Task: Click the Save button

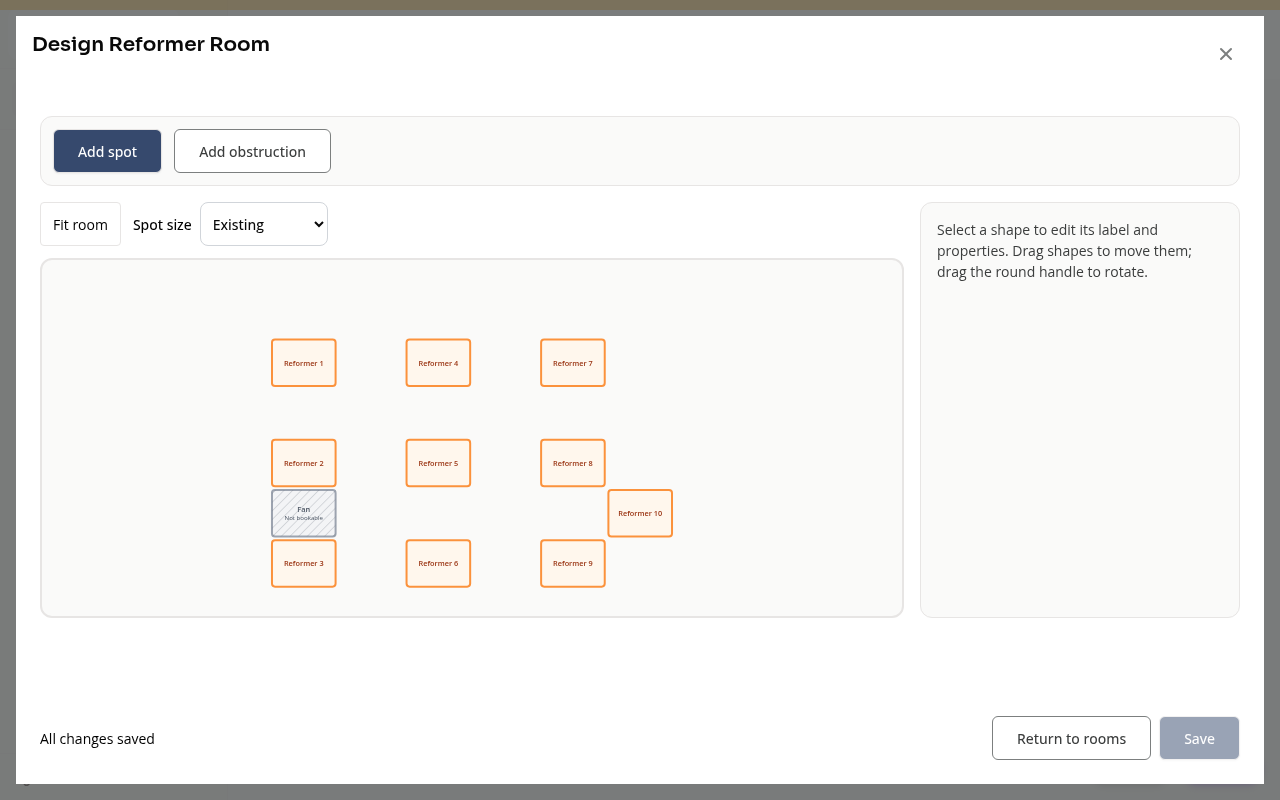Action: click(x=1199, y=738)
